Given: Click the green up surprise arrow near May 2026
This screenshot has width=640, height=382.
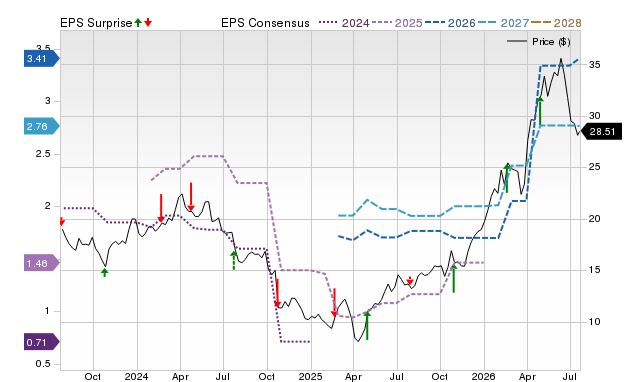Looking at the screenshot, I should coord(540,111).
